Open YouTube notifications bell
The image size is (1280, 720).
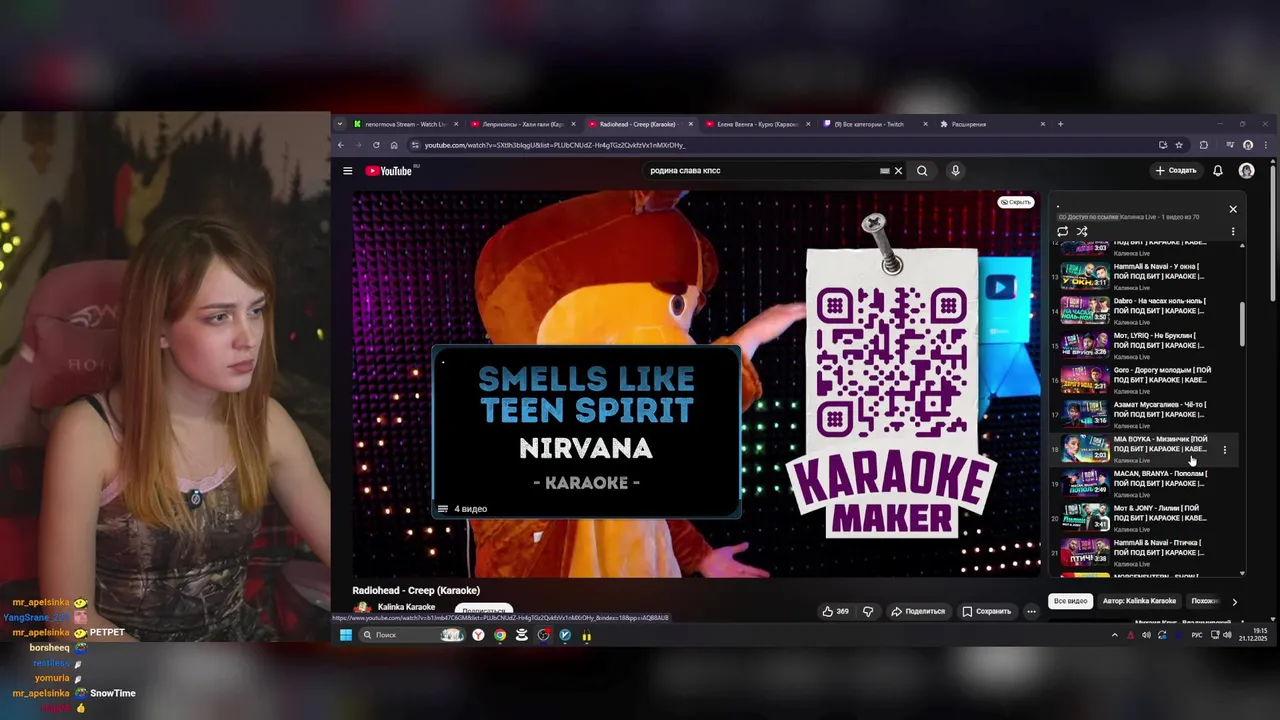point(1217,171)
